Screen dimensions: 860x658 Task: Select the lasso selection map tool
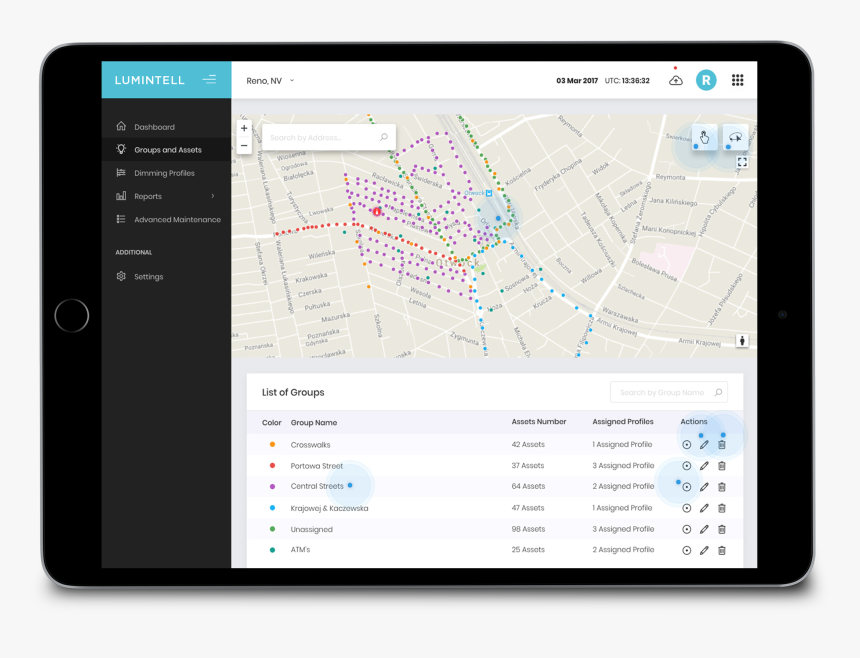coord(735,137)
